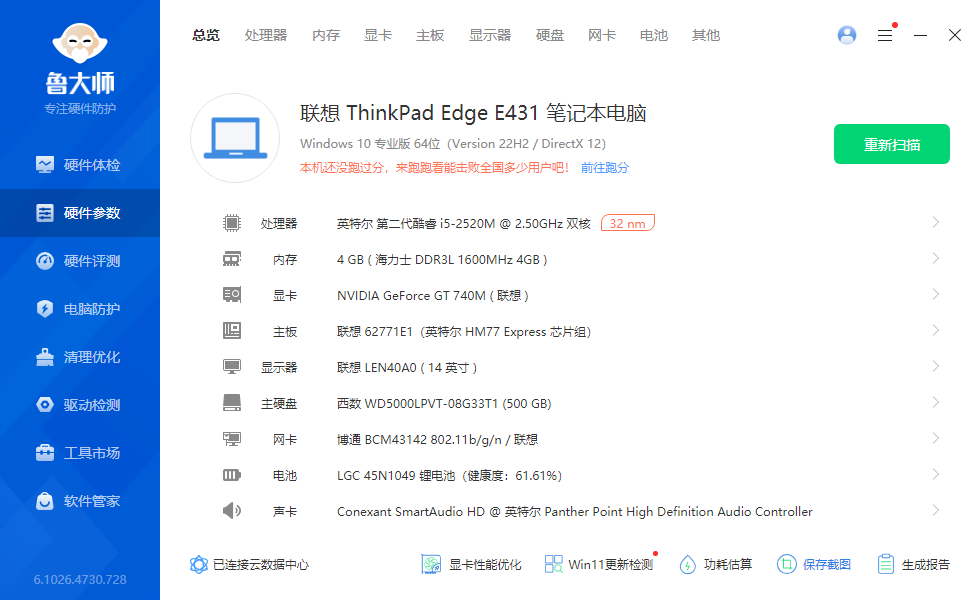Click 海力士 DDR3L memory text
This screenshot has height=600, width=980.
[x=442, y=259]
